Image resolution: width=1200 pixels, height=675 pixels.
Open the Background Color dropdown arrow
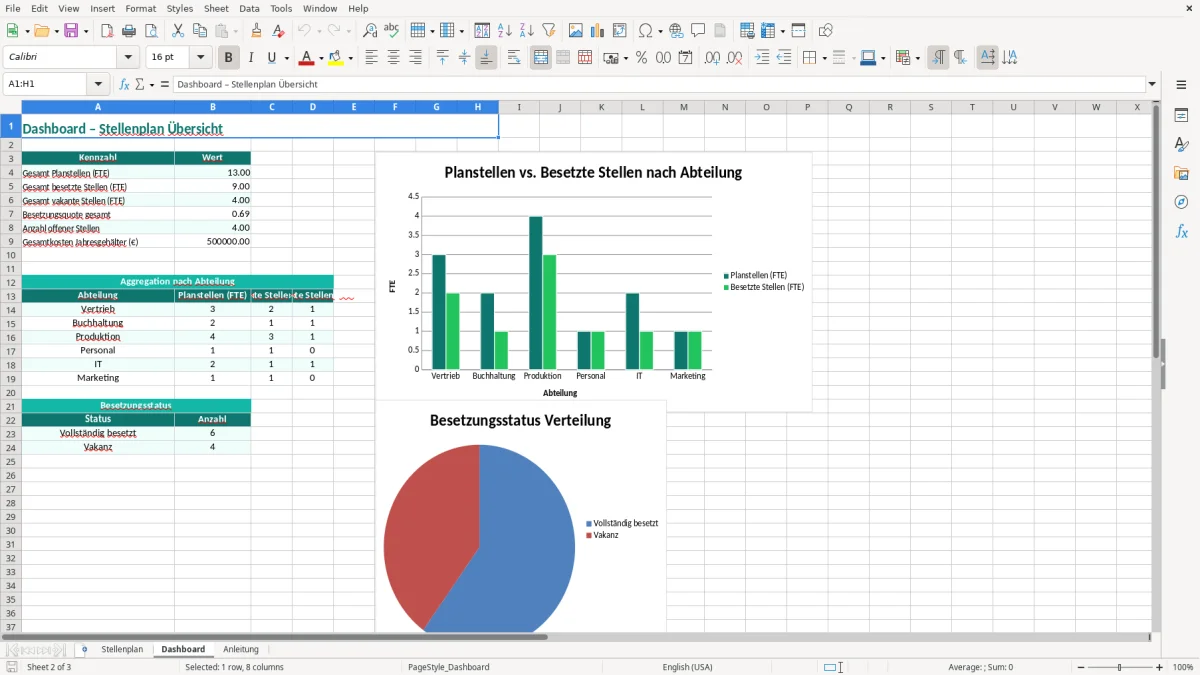[x=350, y=58]
